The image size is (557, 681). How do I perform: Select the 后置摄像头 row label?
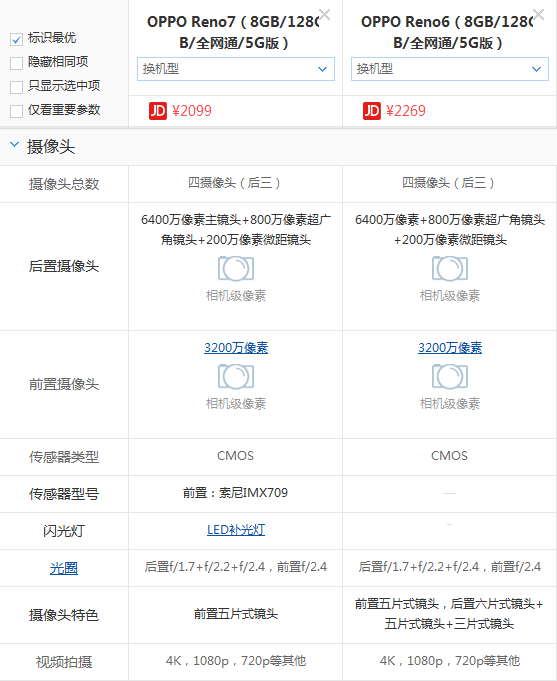(x=64, y=266)
